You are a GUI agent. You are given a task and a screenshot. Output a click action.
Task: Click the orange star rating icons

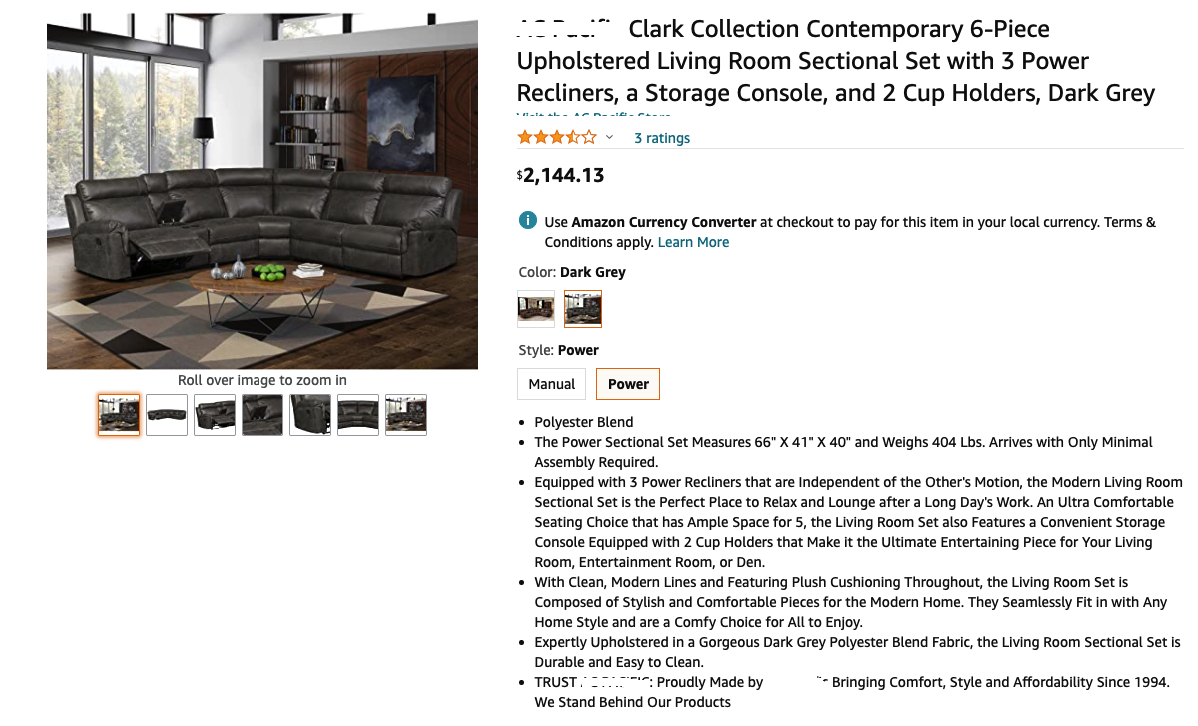point(556,137)
